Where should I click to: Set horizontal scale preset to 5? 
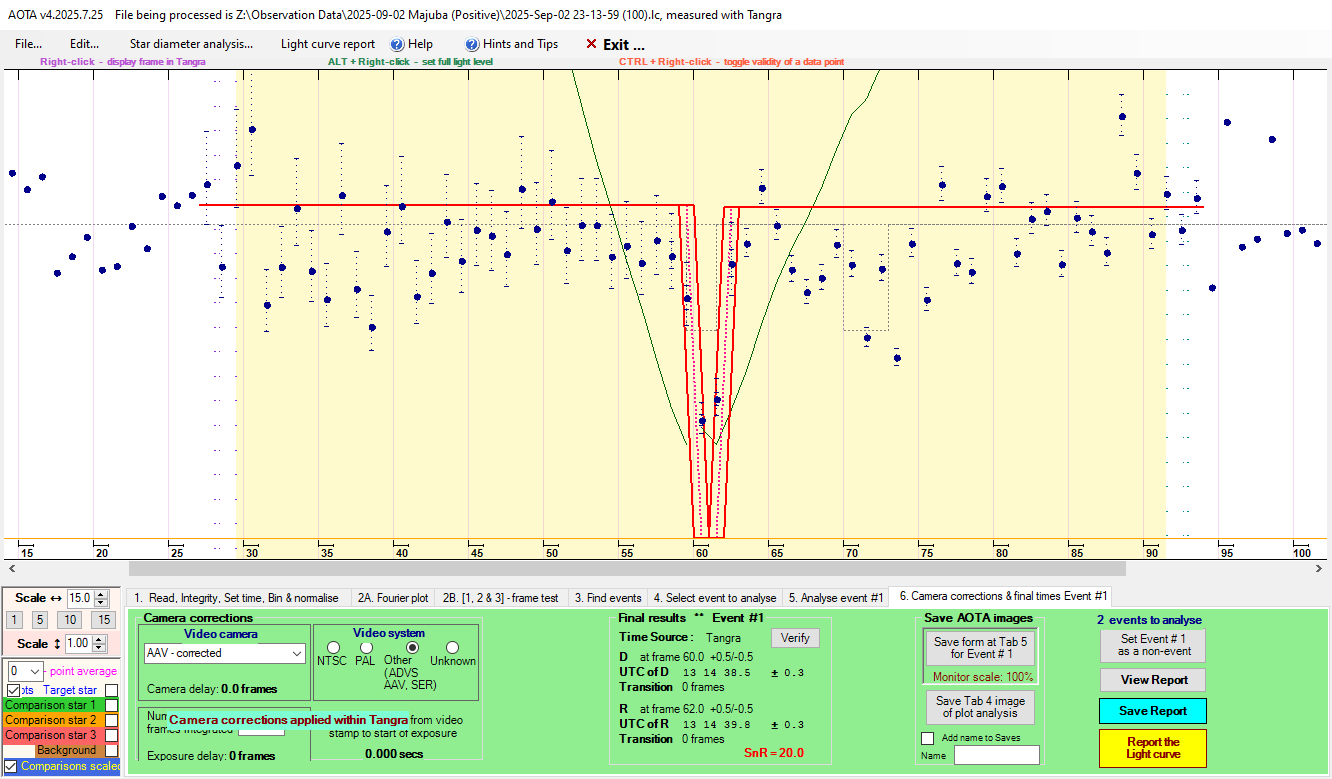pyautogui.click(x=39, y=620)
